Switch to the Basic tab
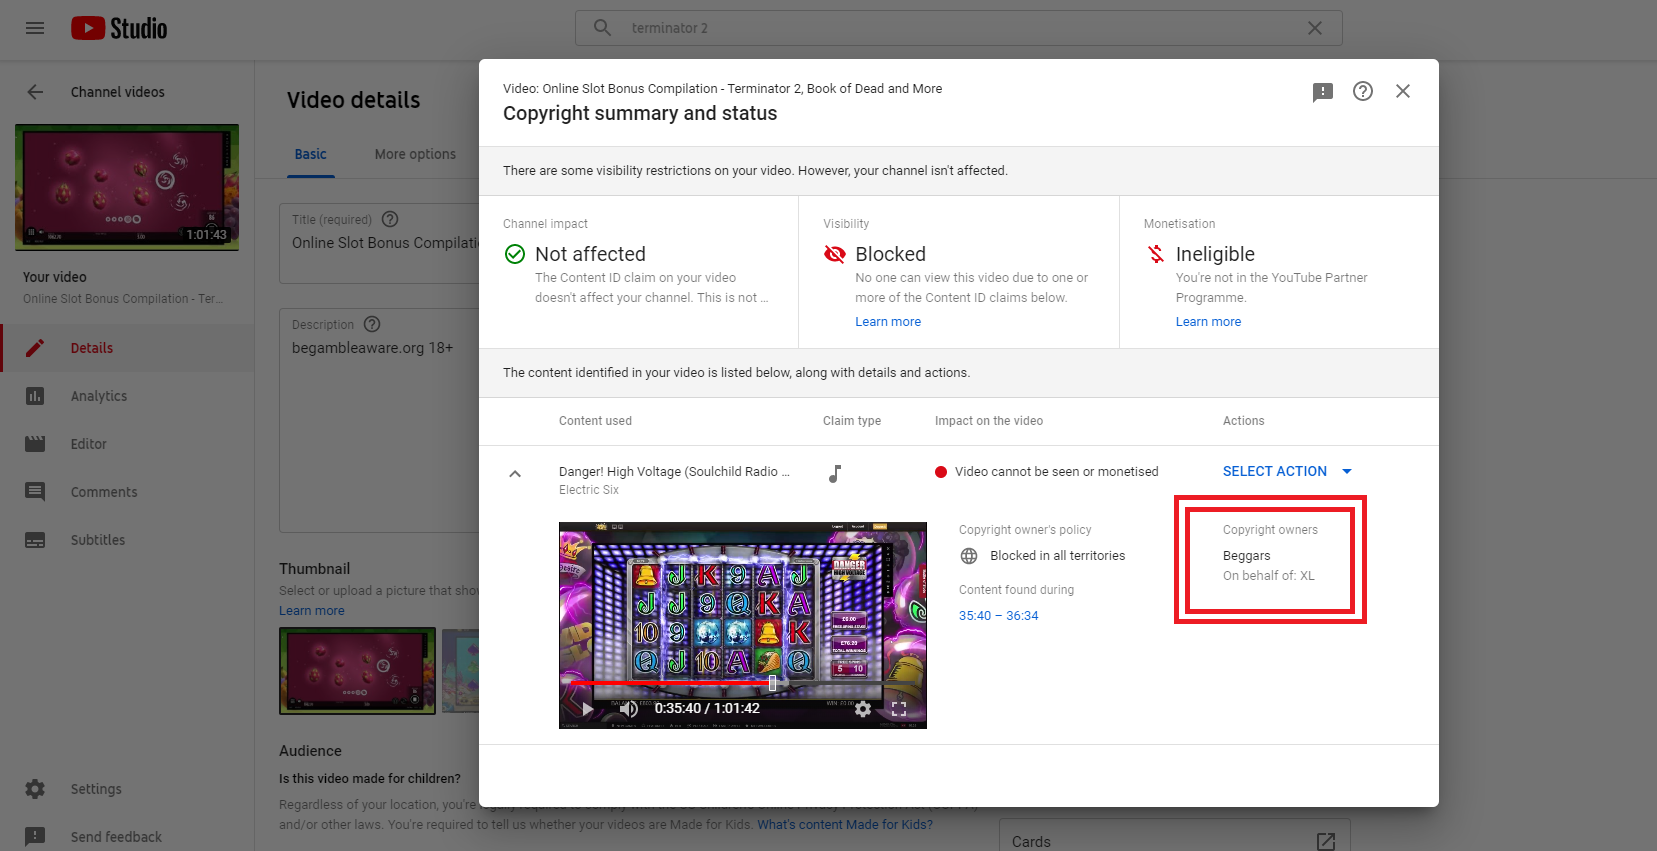Screen dimensions: 1657x851 point(310,154)
